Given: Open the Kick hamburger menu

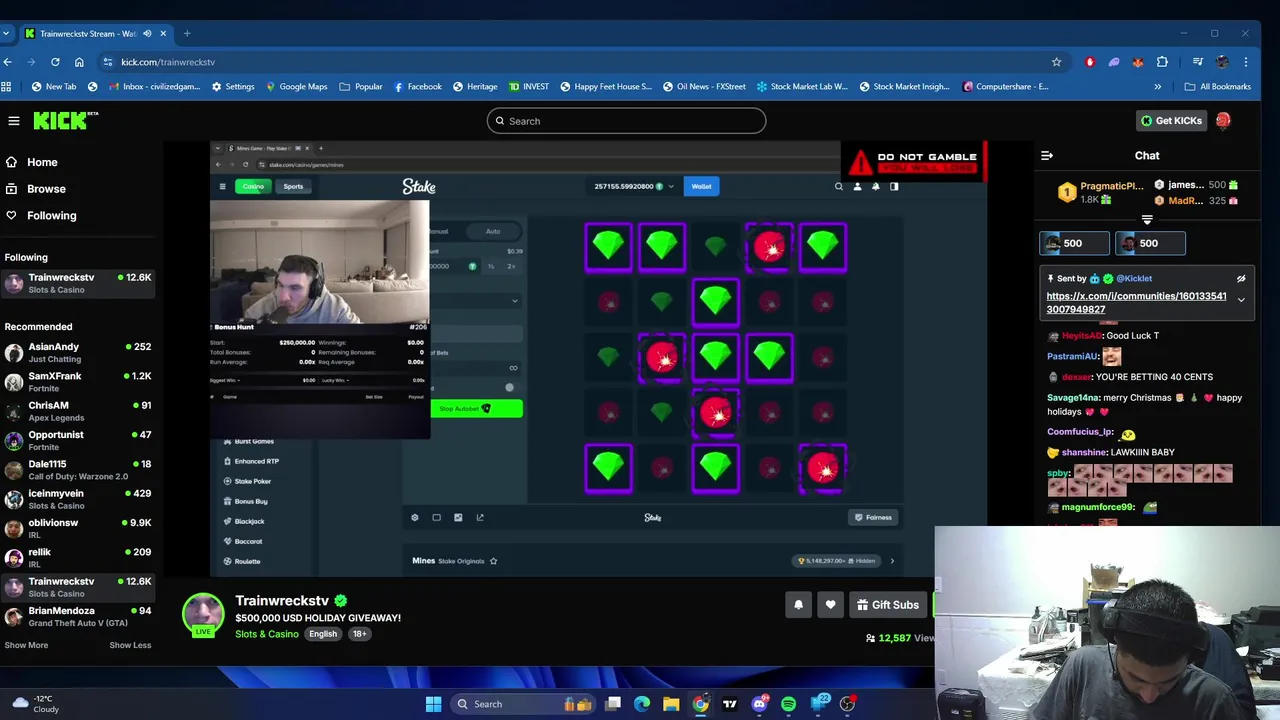Looking at the screenshot, I should 14,121.
